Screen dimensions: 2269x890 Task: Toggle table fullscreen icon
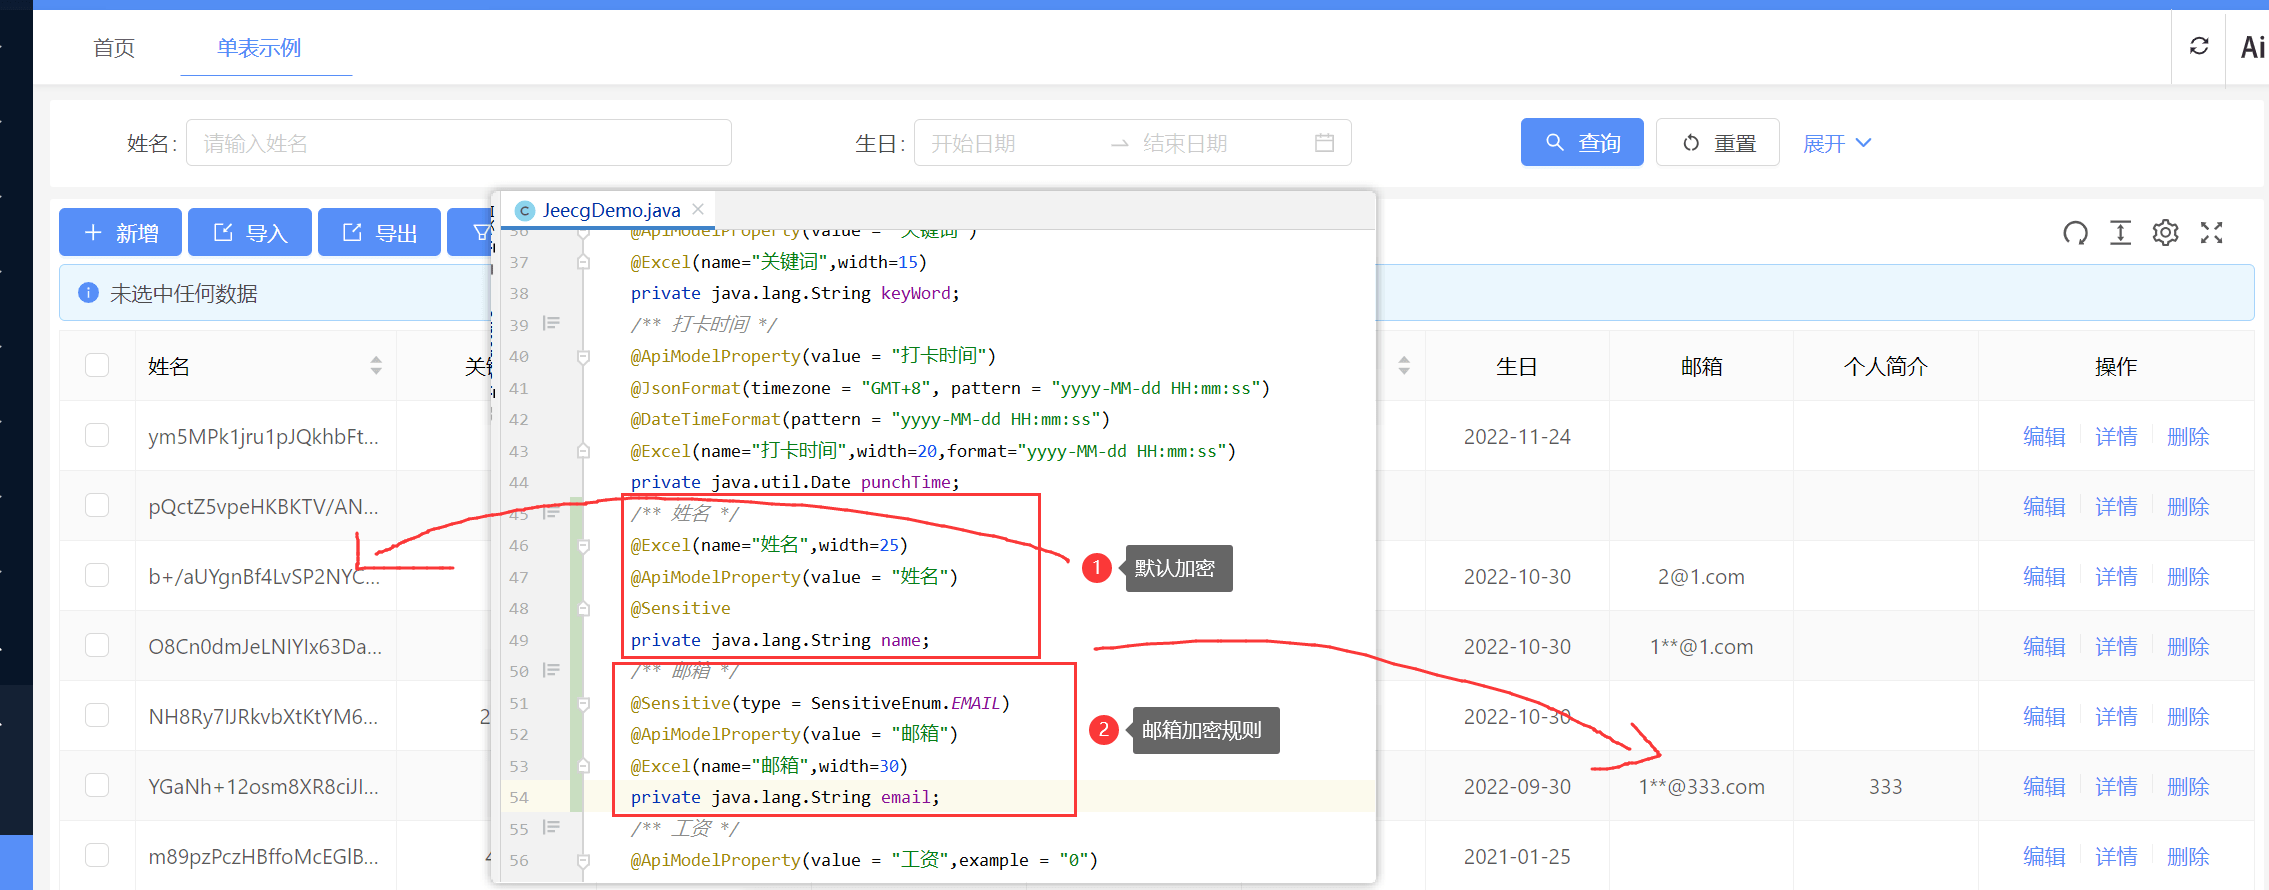[x=2211, y=233]
